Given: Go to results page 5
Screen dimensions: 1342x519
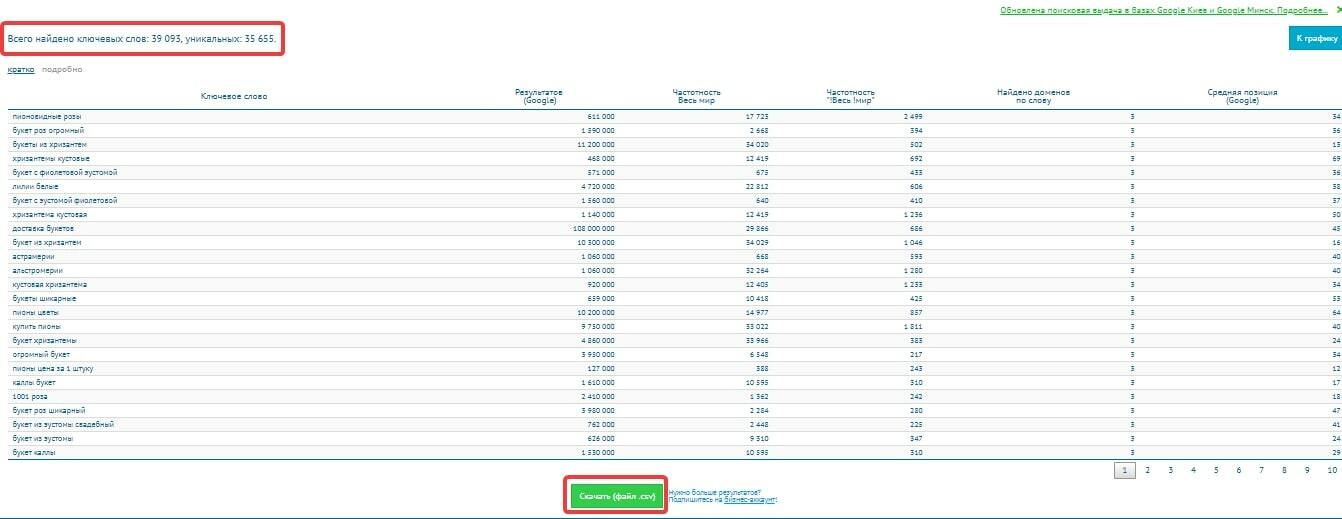Looking at the screenshot, I should click(1216, 470).
